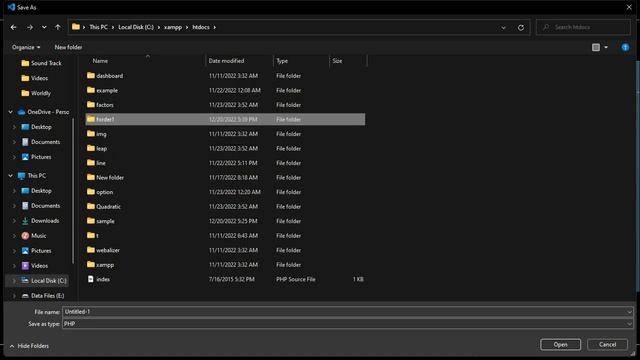Select the index PHP file icon

(91, 279)
